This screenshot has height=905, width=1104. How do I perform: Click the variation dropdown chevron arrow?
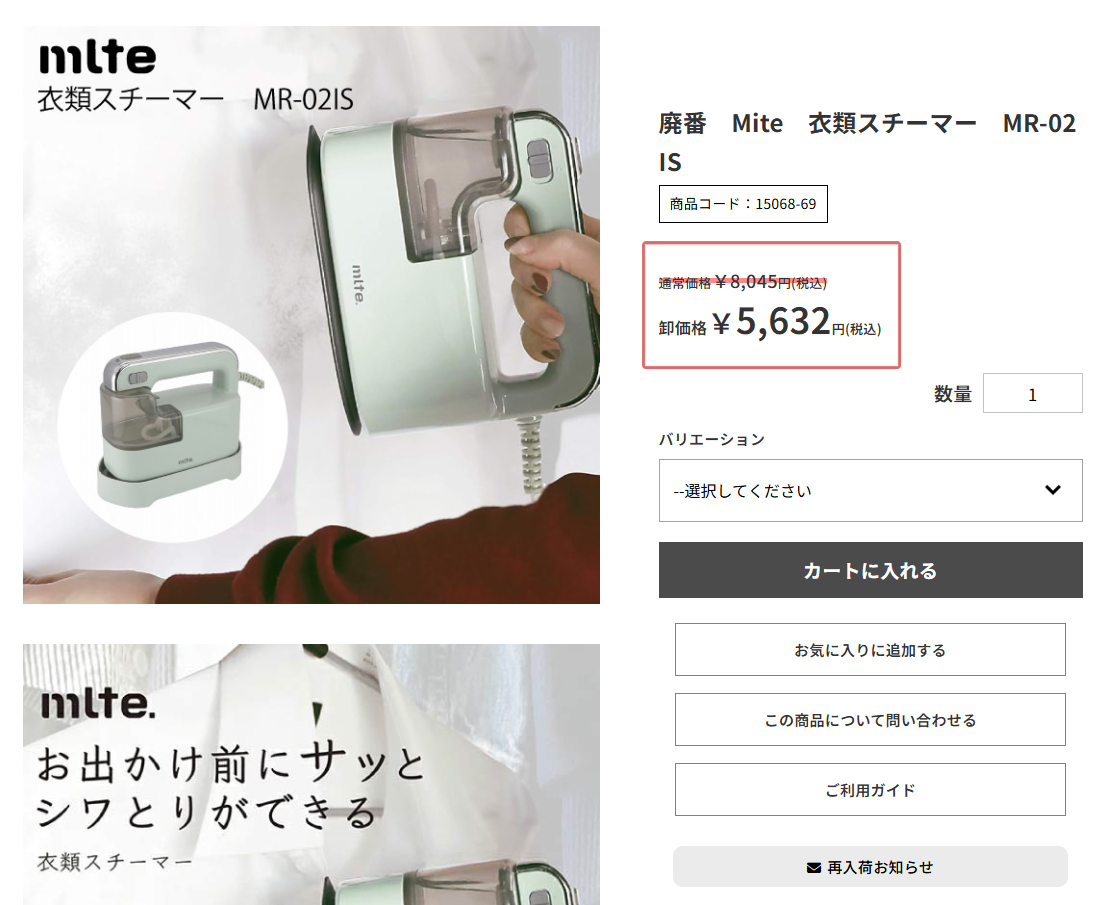pos(1053,490)
